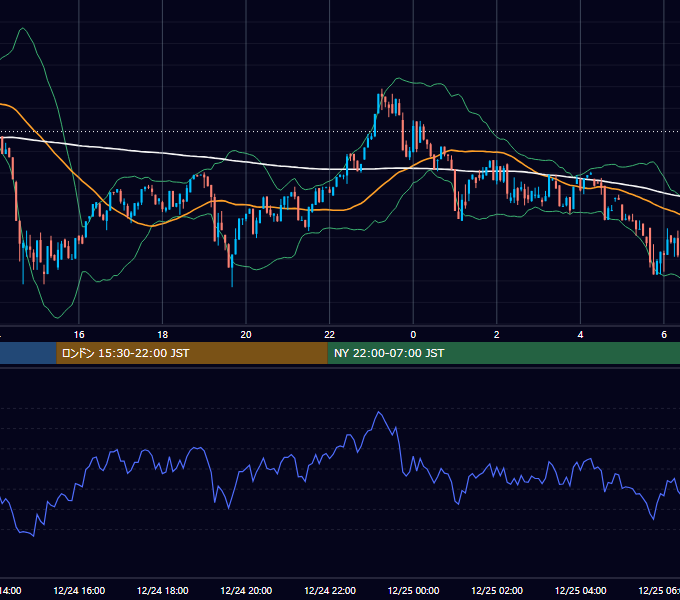
Task: Select the orange moving average line
Action: (330, 209)
